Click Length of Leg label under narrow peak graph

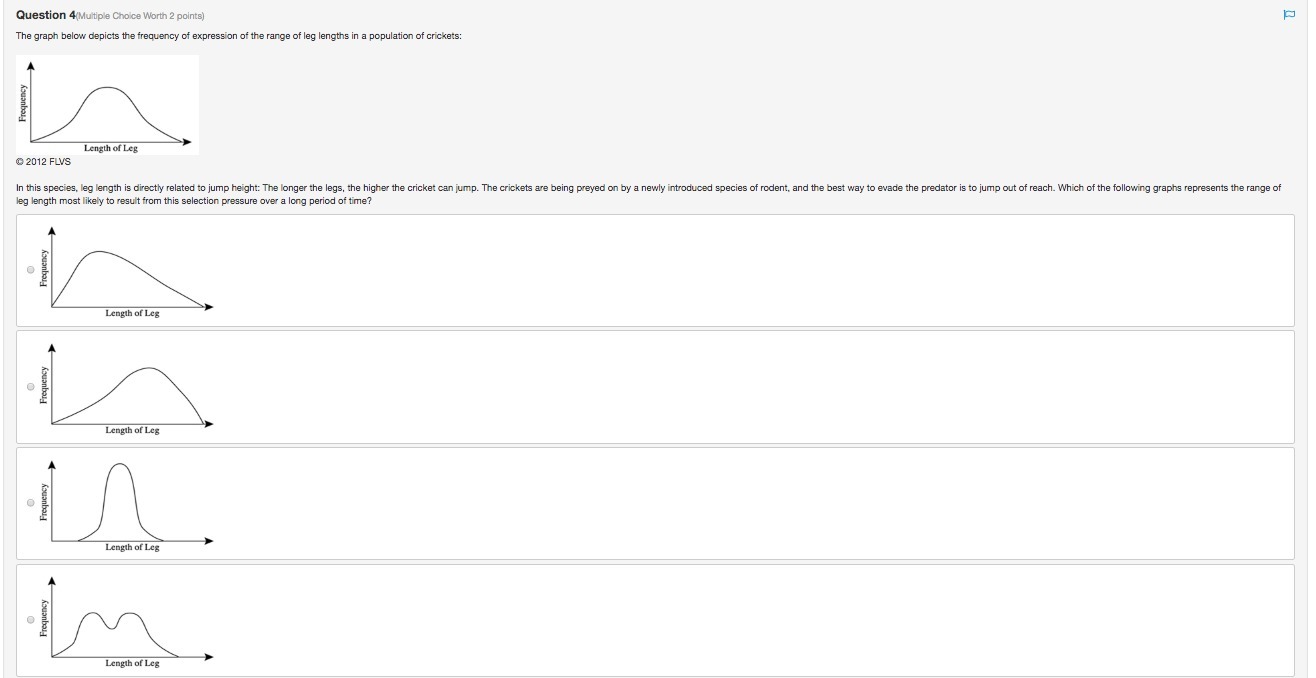point(132,547)
